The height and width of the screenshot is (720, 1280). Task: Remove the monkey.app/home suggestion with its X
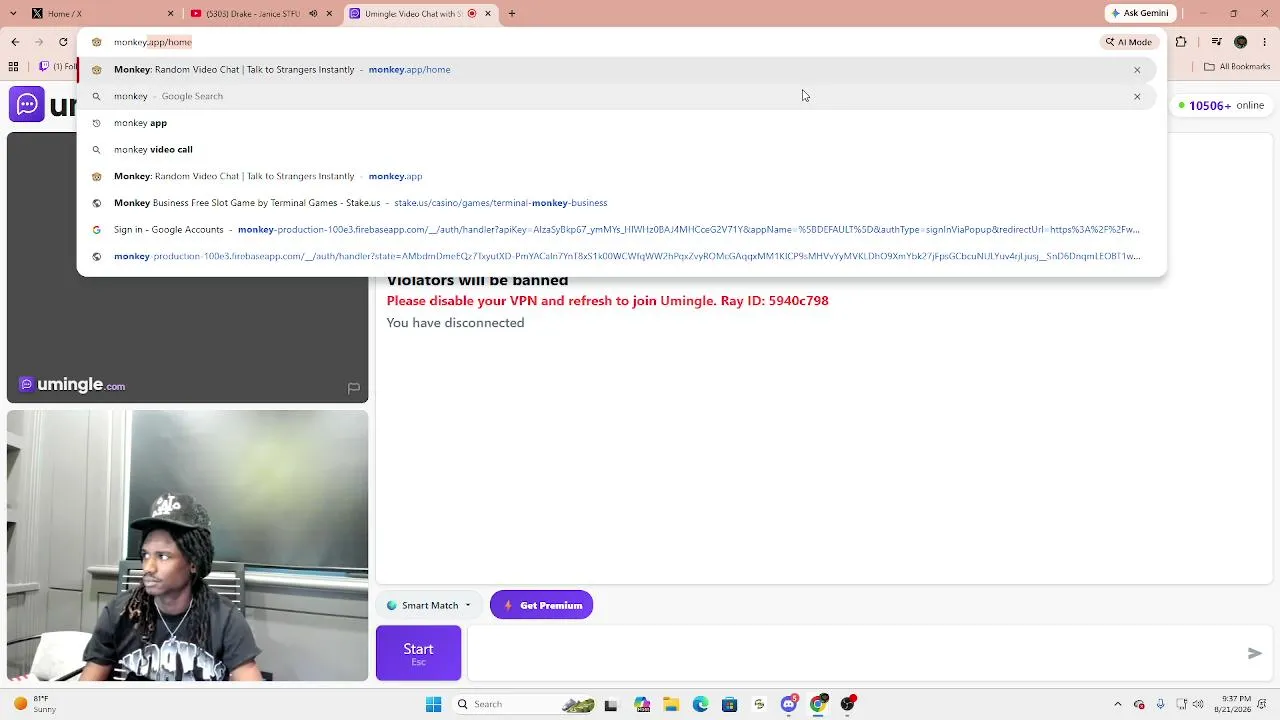[x=1137, y=70]
